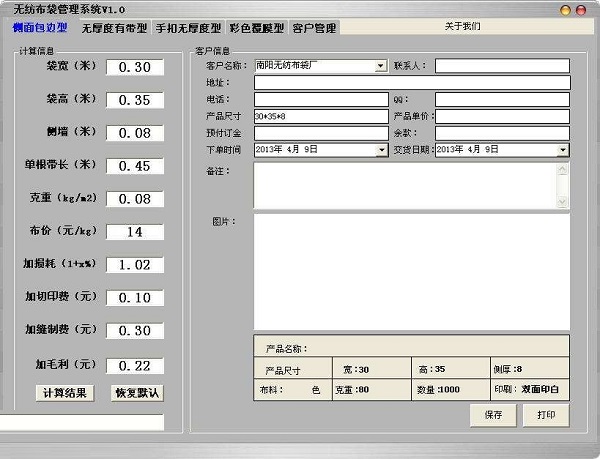Click the red close window icon
Image resolution: width=600 pixels, height=459 pixels.
coord(580,10)
